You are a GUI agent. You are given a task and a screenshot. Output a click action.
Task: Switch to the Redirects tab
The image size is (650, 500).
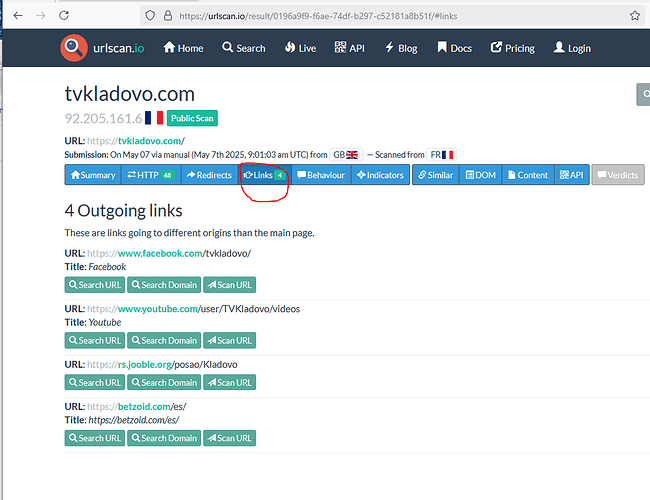pyautogui.click(x=209, y=175)
